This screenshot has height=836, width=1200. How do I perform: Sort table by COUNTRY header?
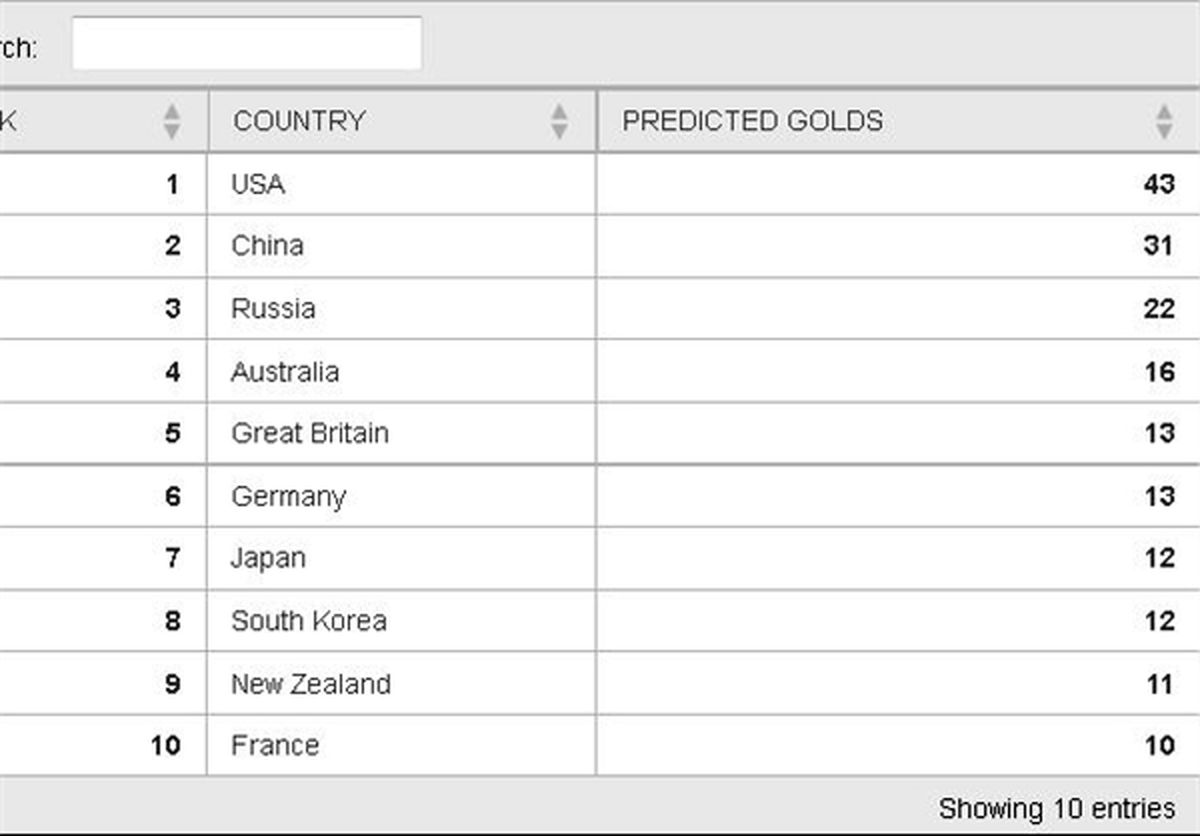coord(299,121)
